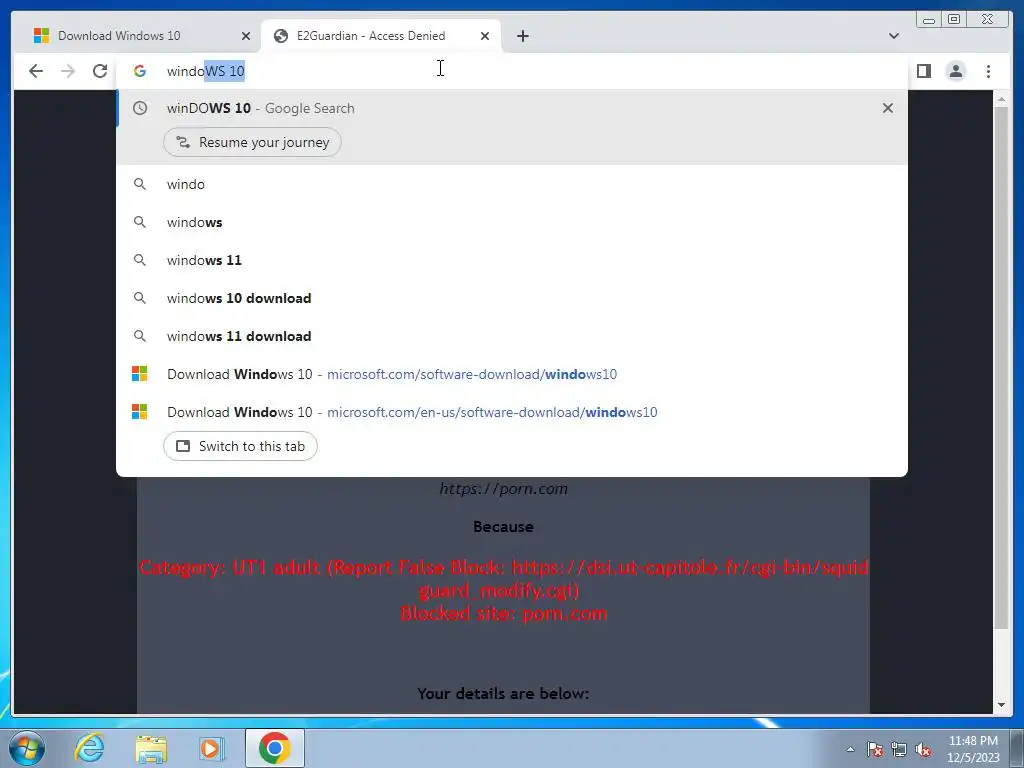Expand the tab search dropdown arrow

[x=893, y=36]
